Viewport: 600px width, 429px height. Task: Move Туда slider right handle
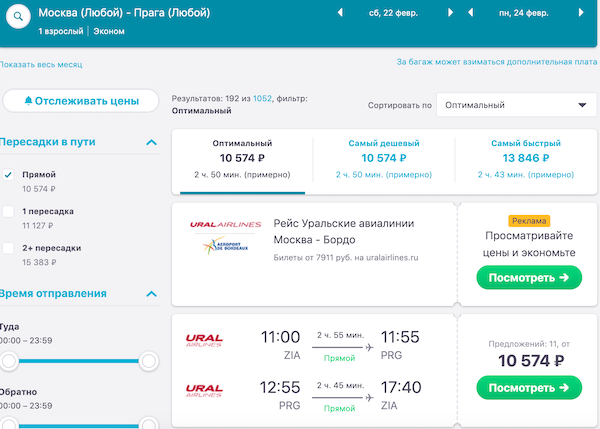(148, 361)
